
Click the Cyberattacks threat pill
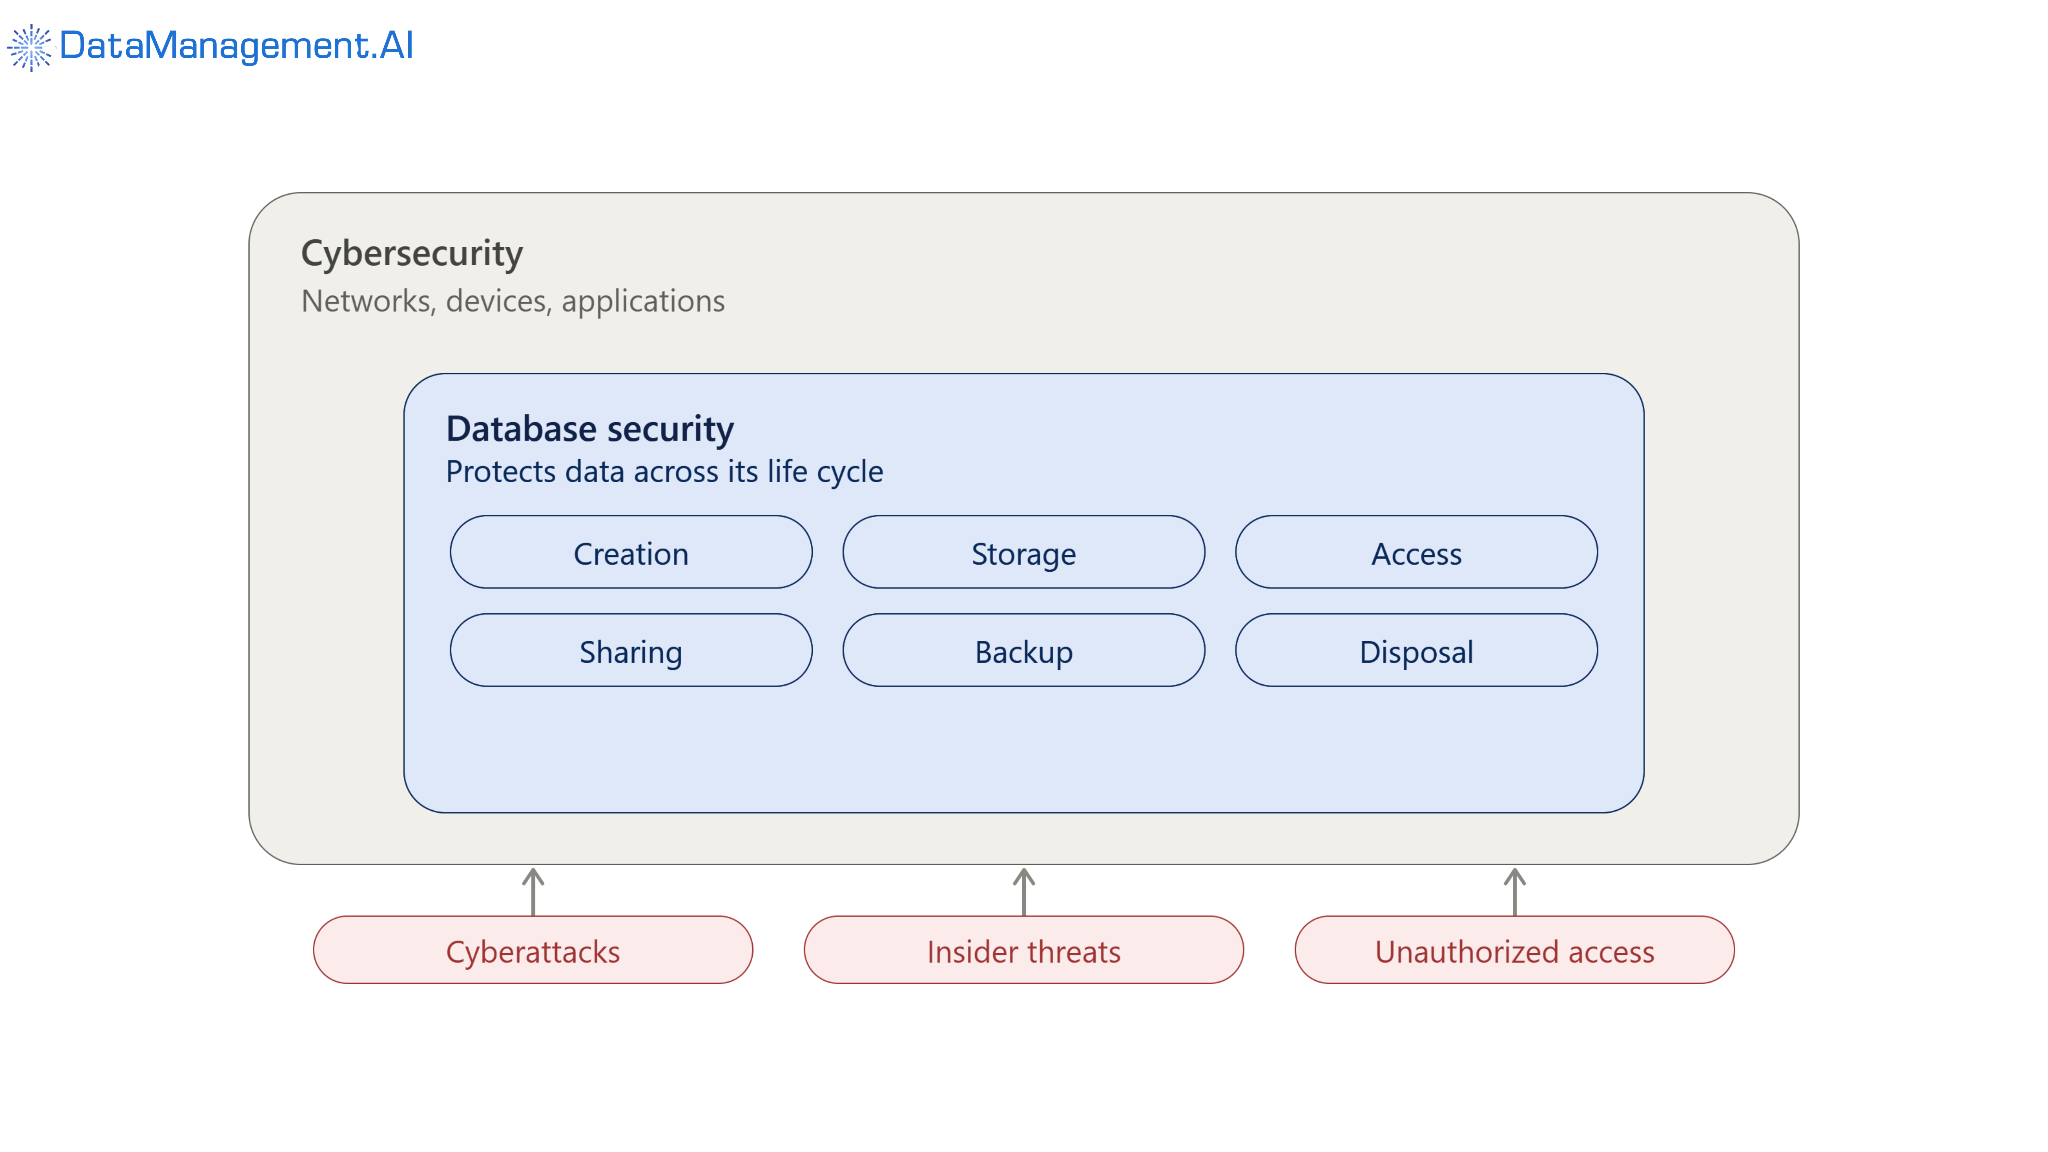pos(533,950)
